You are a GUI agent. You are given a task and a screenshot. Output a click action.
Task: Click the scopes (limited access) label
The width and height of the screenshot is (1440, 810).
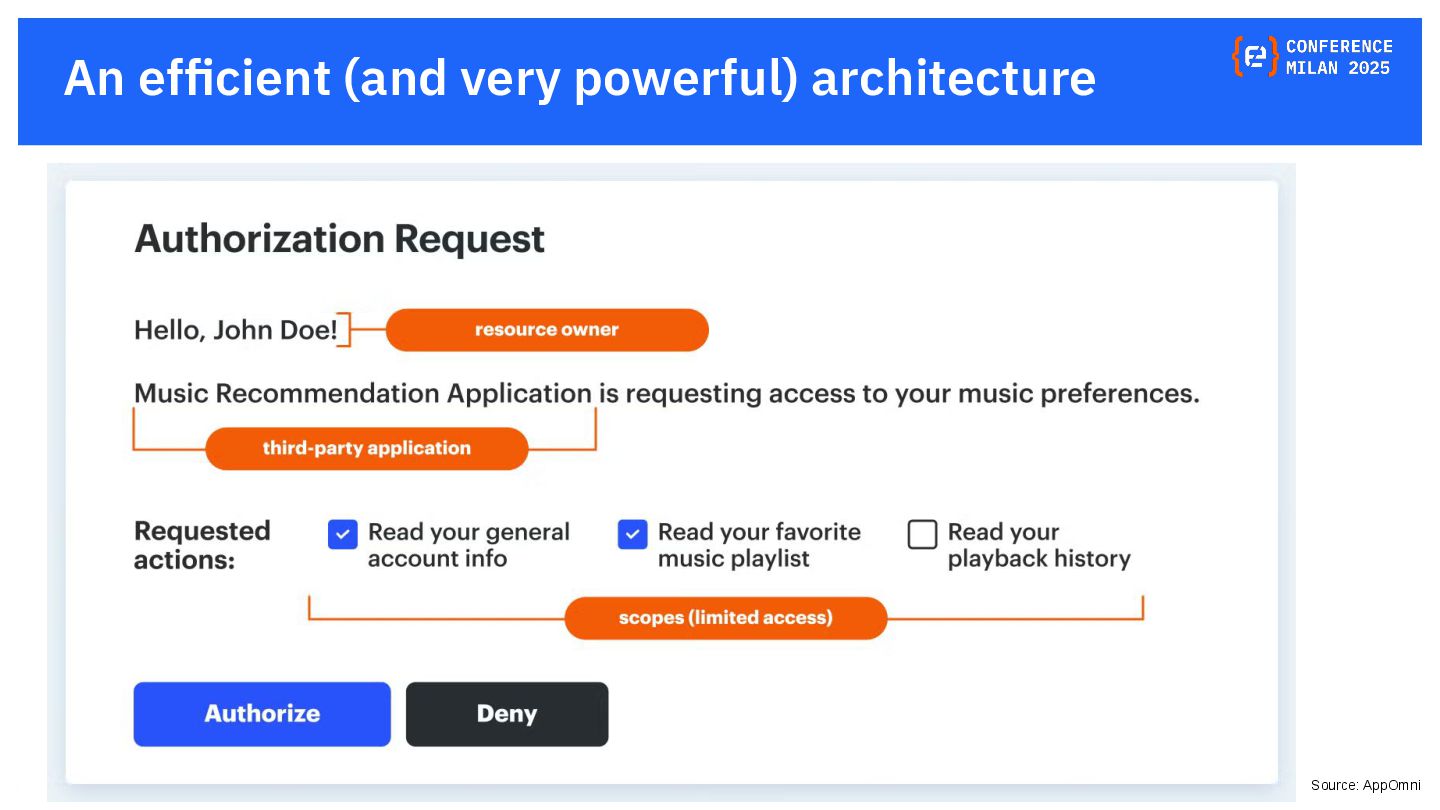pos(725,618)
